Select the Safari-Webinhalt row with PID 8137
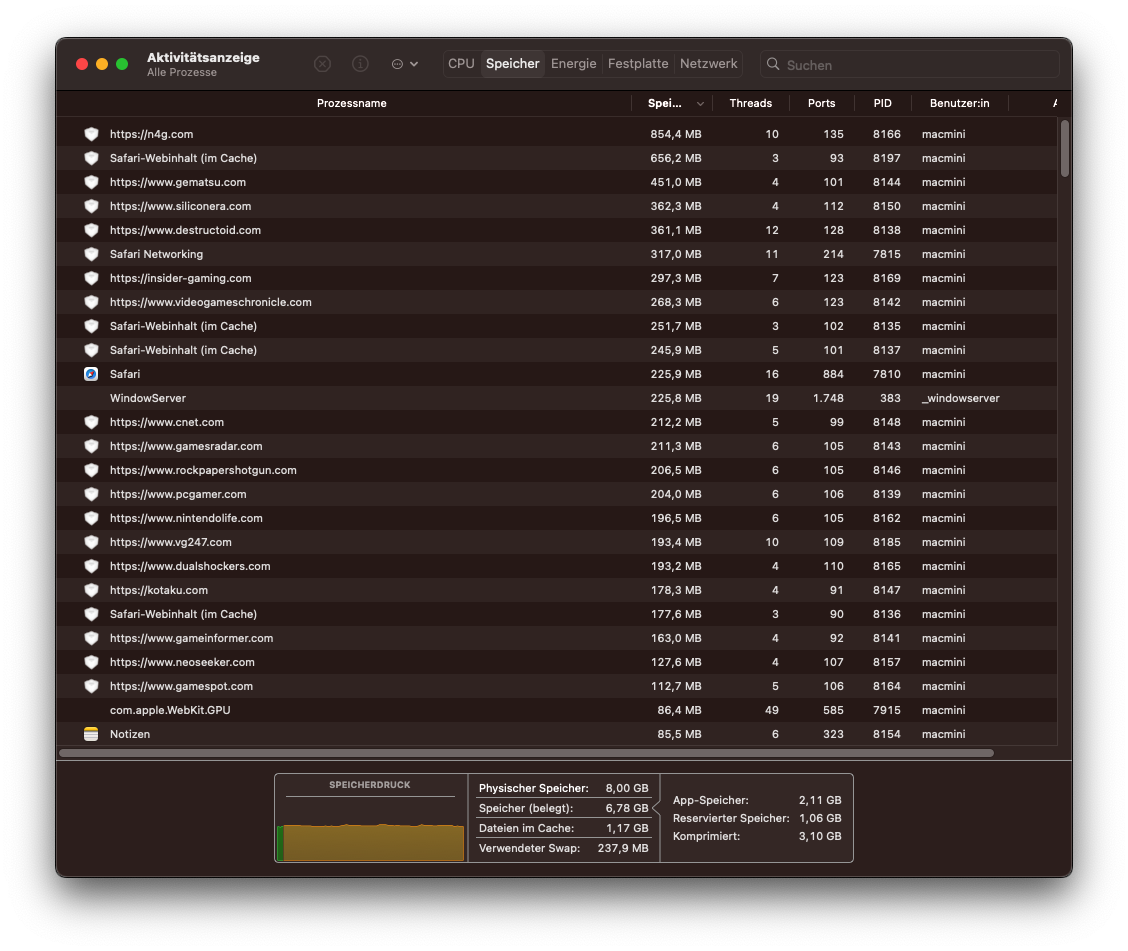 (557, 350)
